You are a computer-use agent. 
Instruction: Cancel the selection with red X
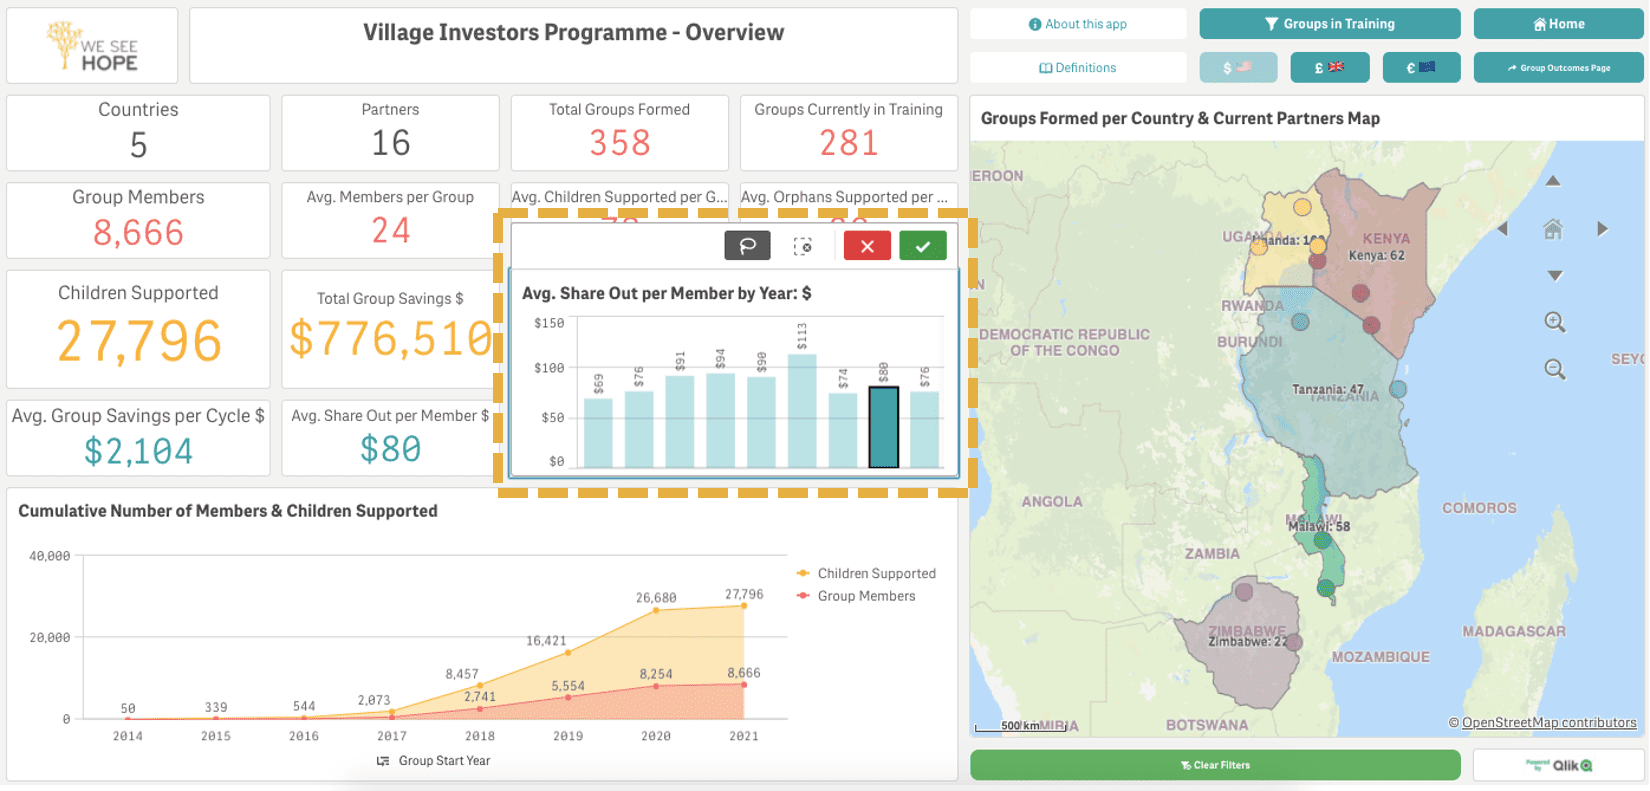(x=867, y=246)
